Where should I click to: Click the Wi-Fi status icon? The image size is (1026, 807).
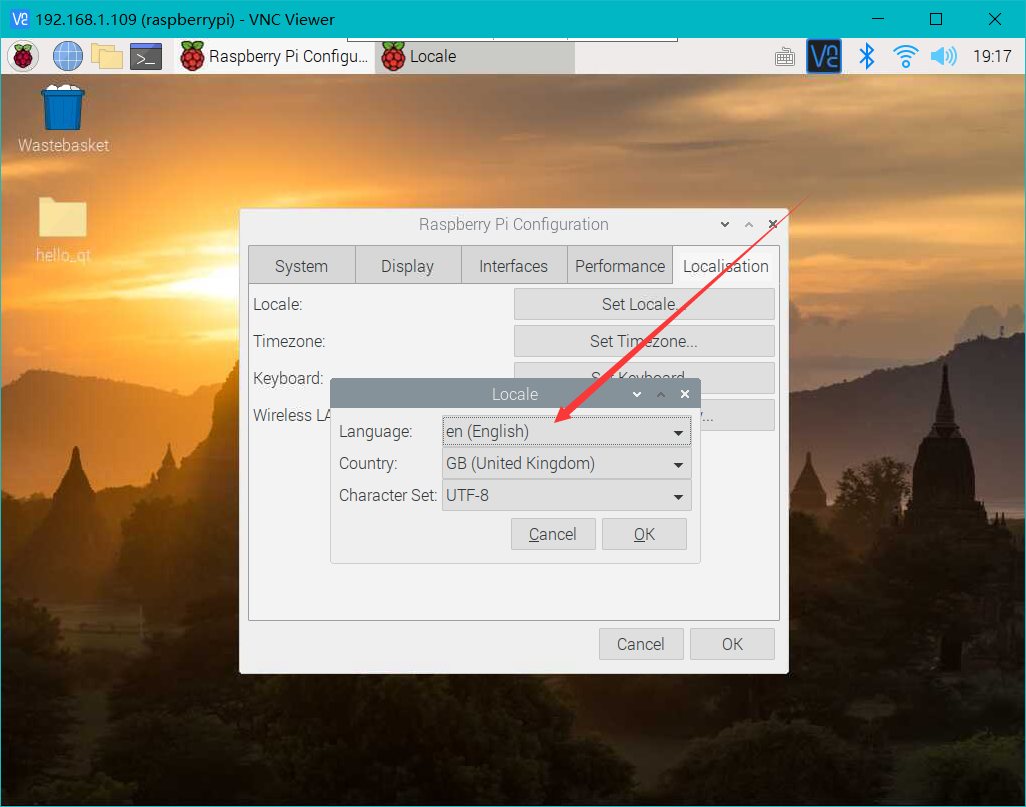905,56
